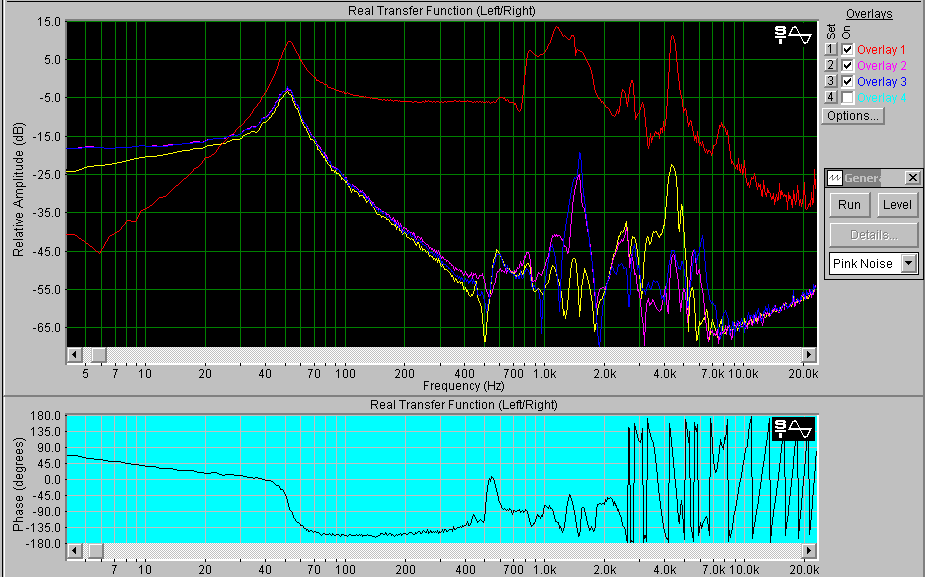Screen dimensions: 925x577
Task: Click the red Overlay 1 label
Action: 881,50
